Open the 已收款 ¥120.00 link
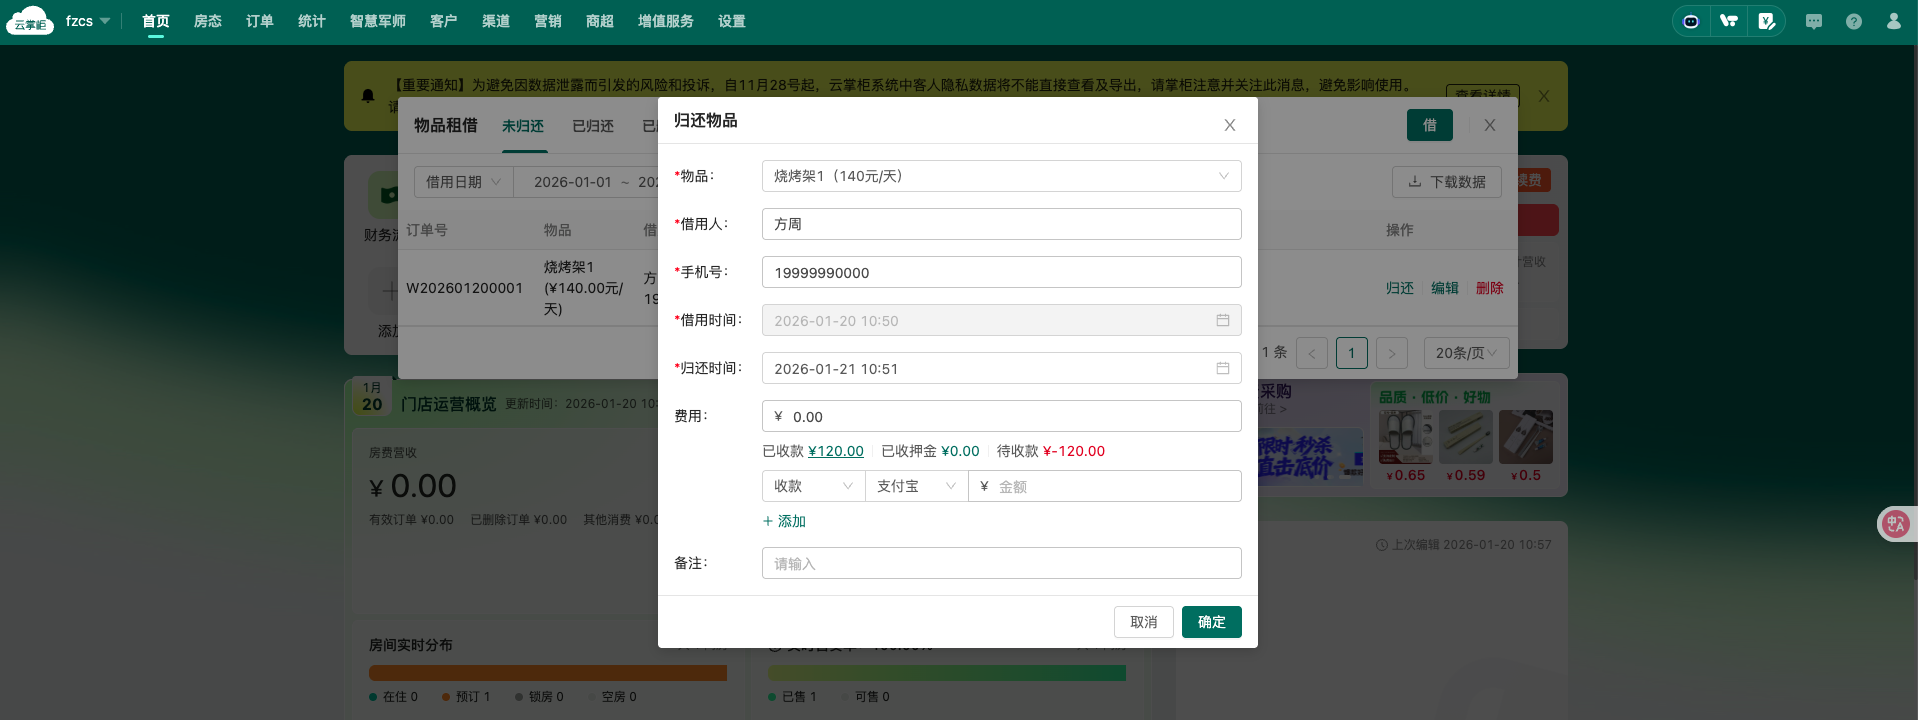 (x=836, y=451)
